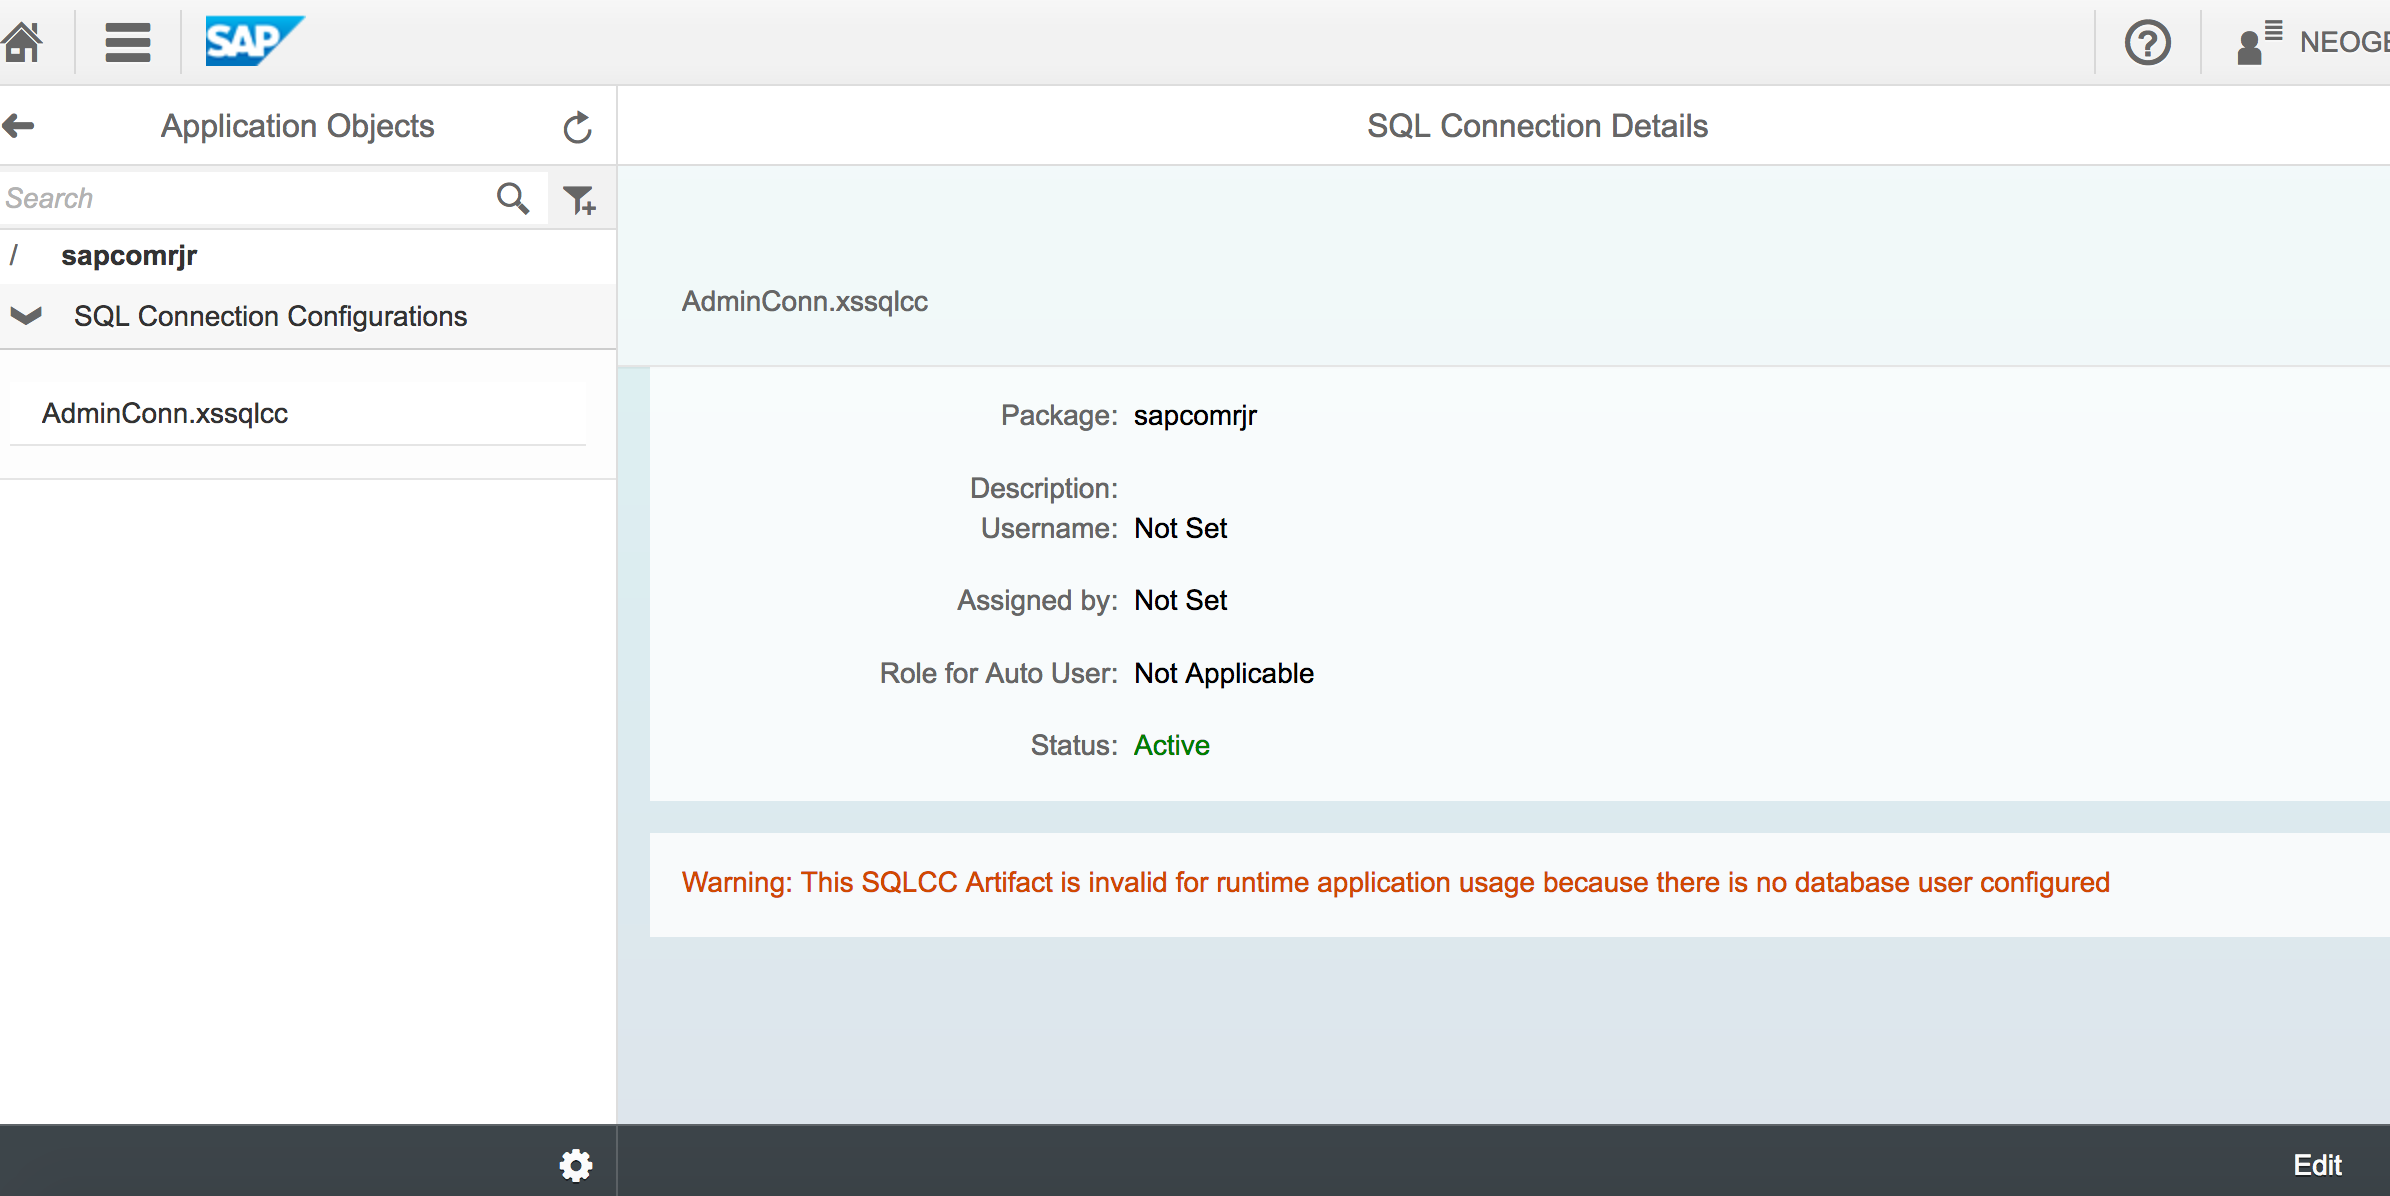The width and height of the screenshot is (2390, 1196).
Task: Click the SQL Connection Details title
Action: [x=1537, y=126]
